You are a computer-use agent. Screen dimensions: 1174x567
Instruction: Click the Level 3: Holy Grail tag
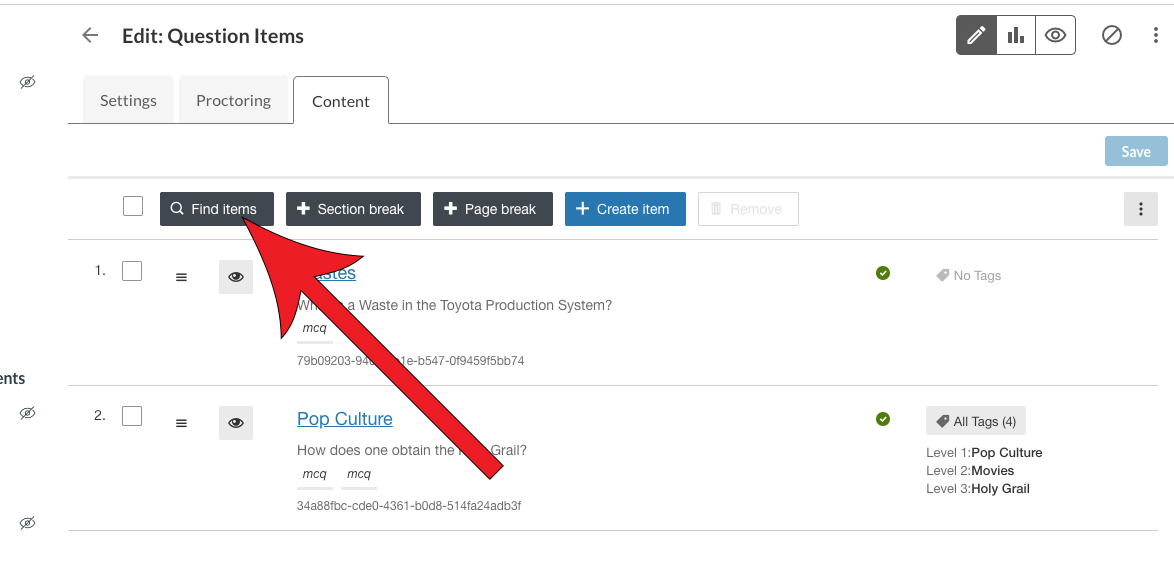(x=978, y=488)
